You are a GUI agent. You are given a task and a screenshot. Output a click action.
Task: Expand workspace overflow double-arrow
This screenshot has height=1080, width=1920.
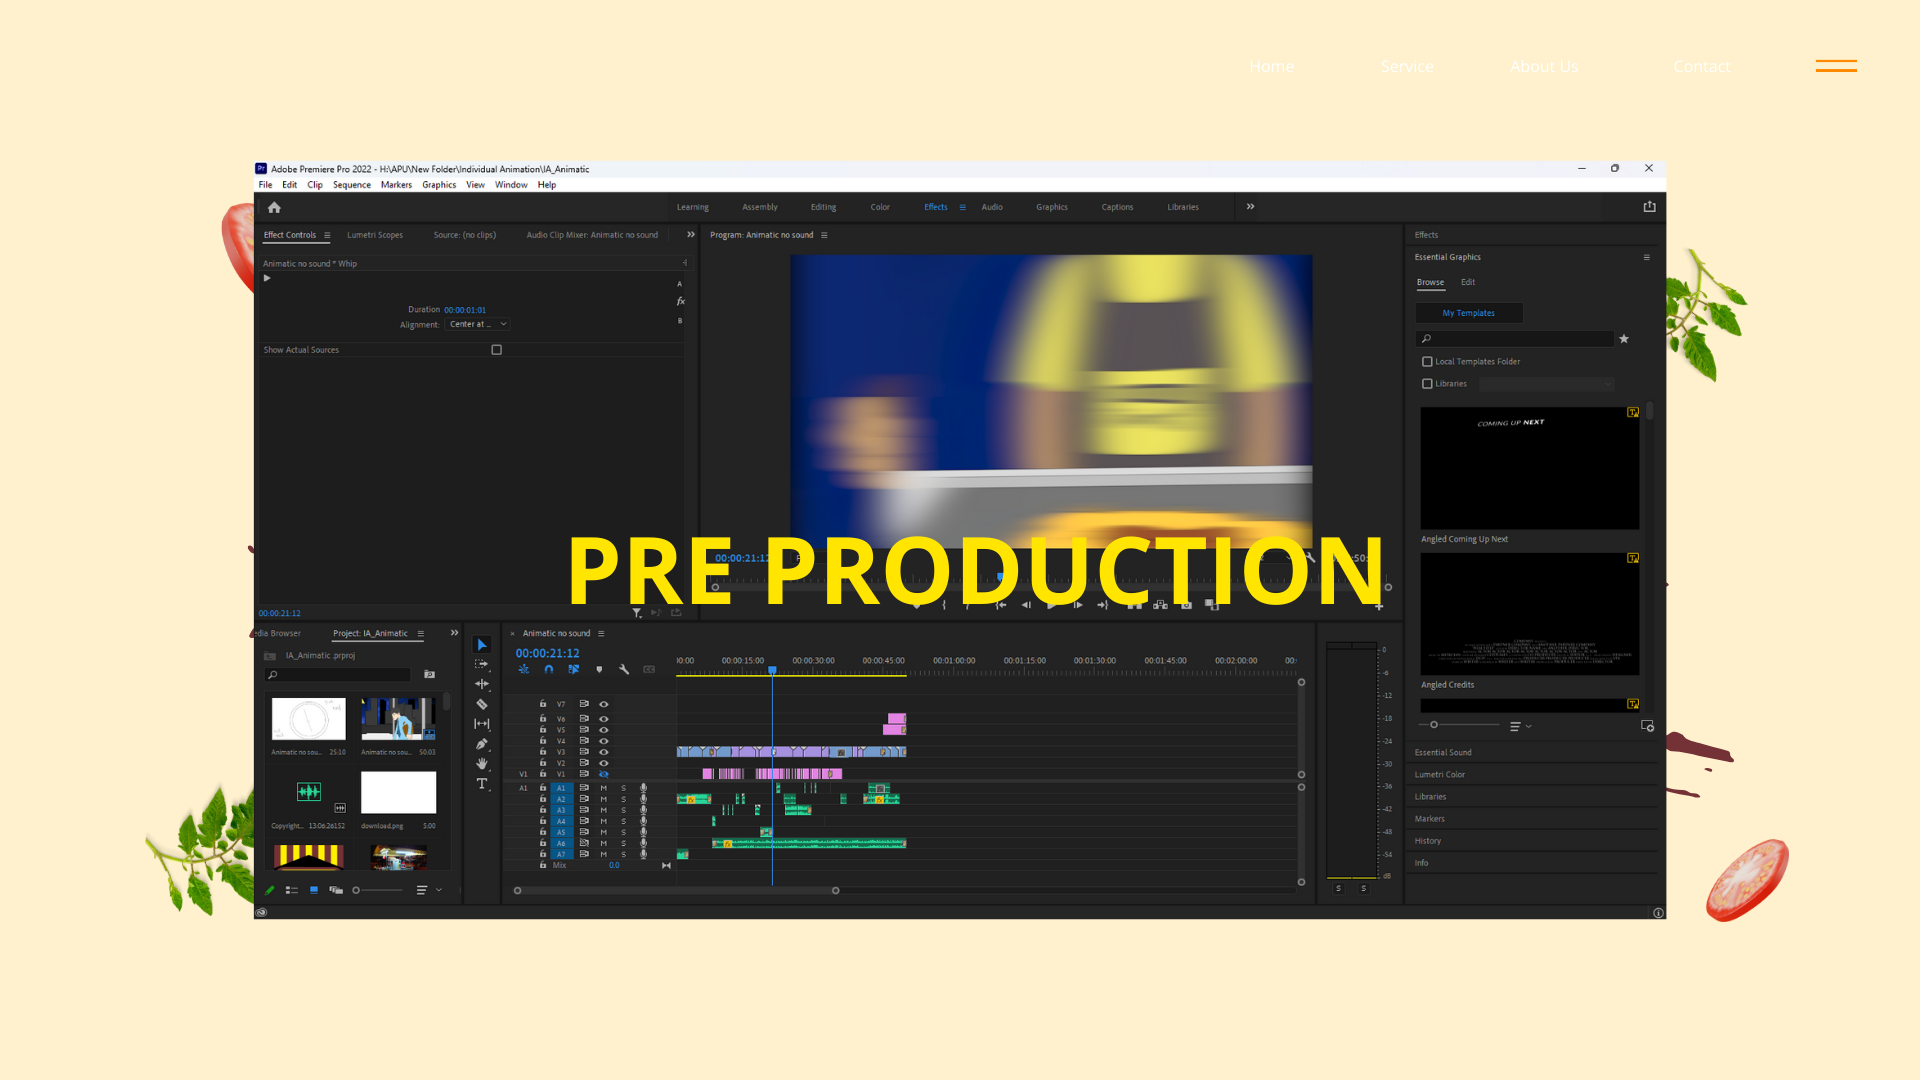pos(1250,207)
